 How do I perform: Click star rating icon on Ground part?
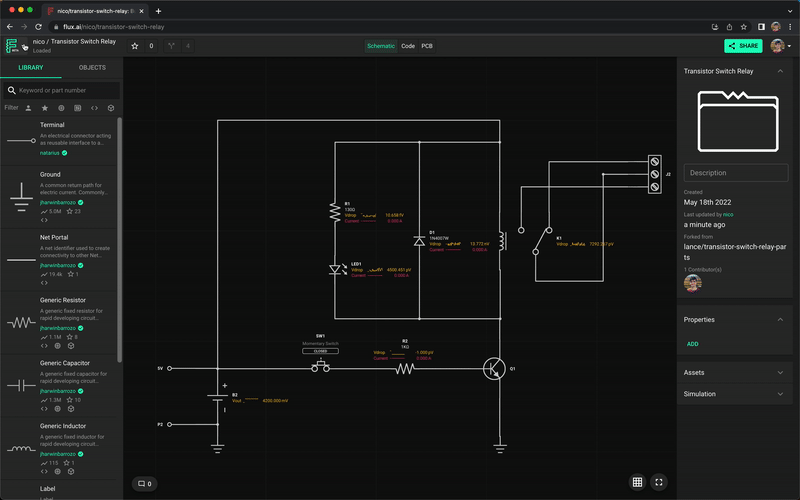(x=69, y=211)
